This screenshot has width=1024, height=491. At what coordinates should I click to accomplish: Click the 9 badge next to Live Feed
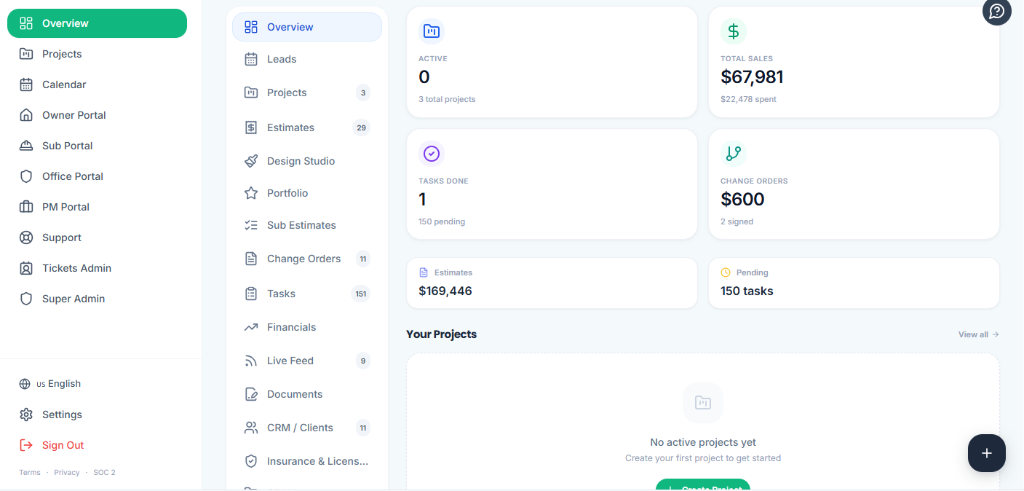(x=362, y=360)
